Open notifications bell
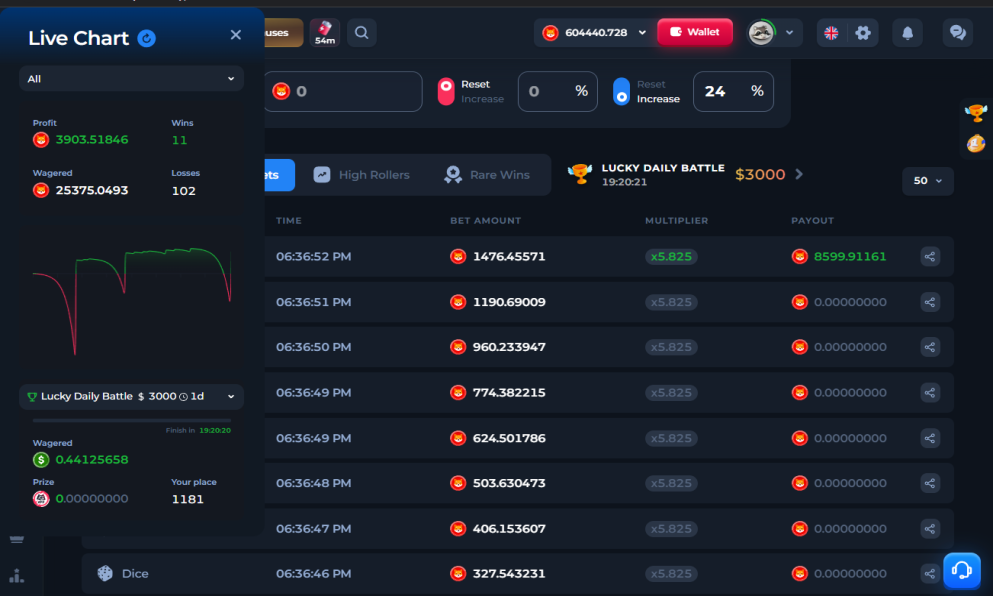 [908, 33]
